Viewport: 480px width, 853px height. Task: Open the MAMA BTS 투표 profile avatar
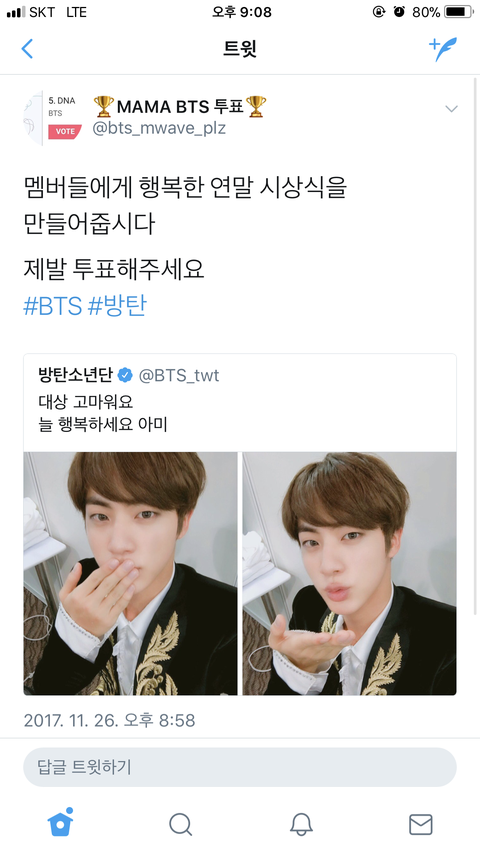pos(53,118)
